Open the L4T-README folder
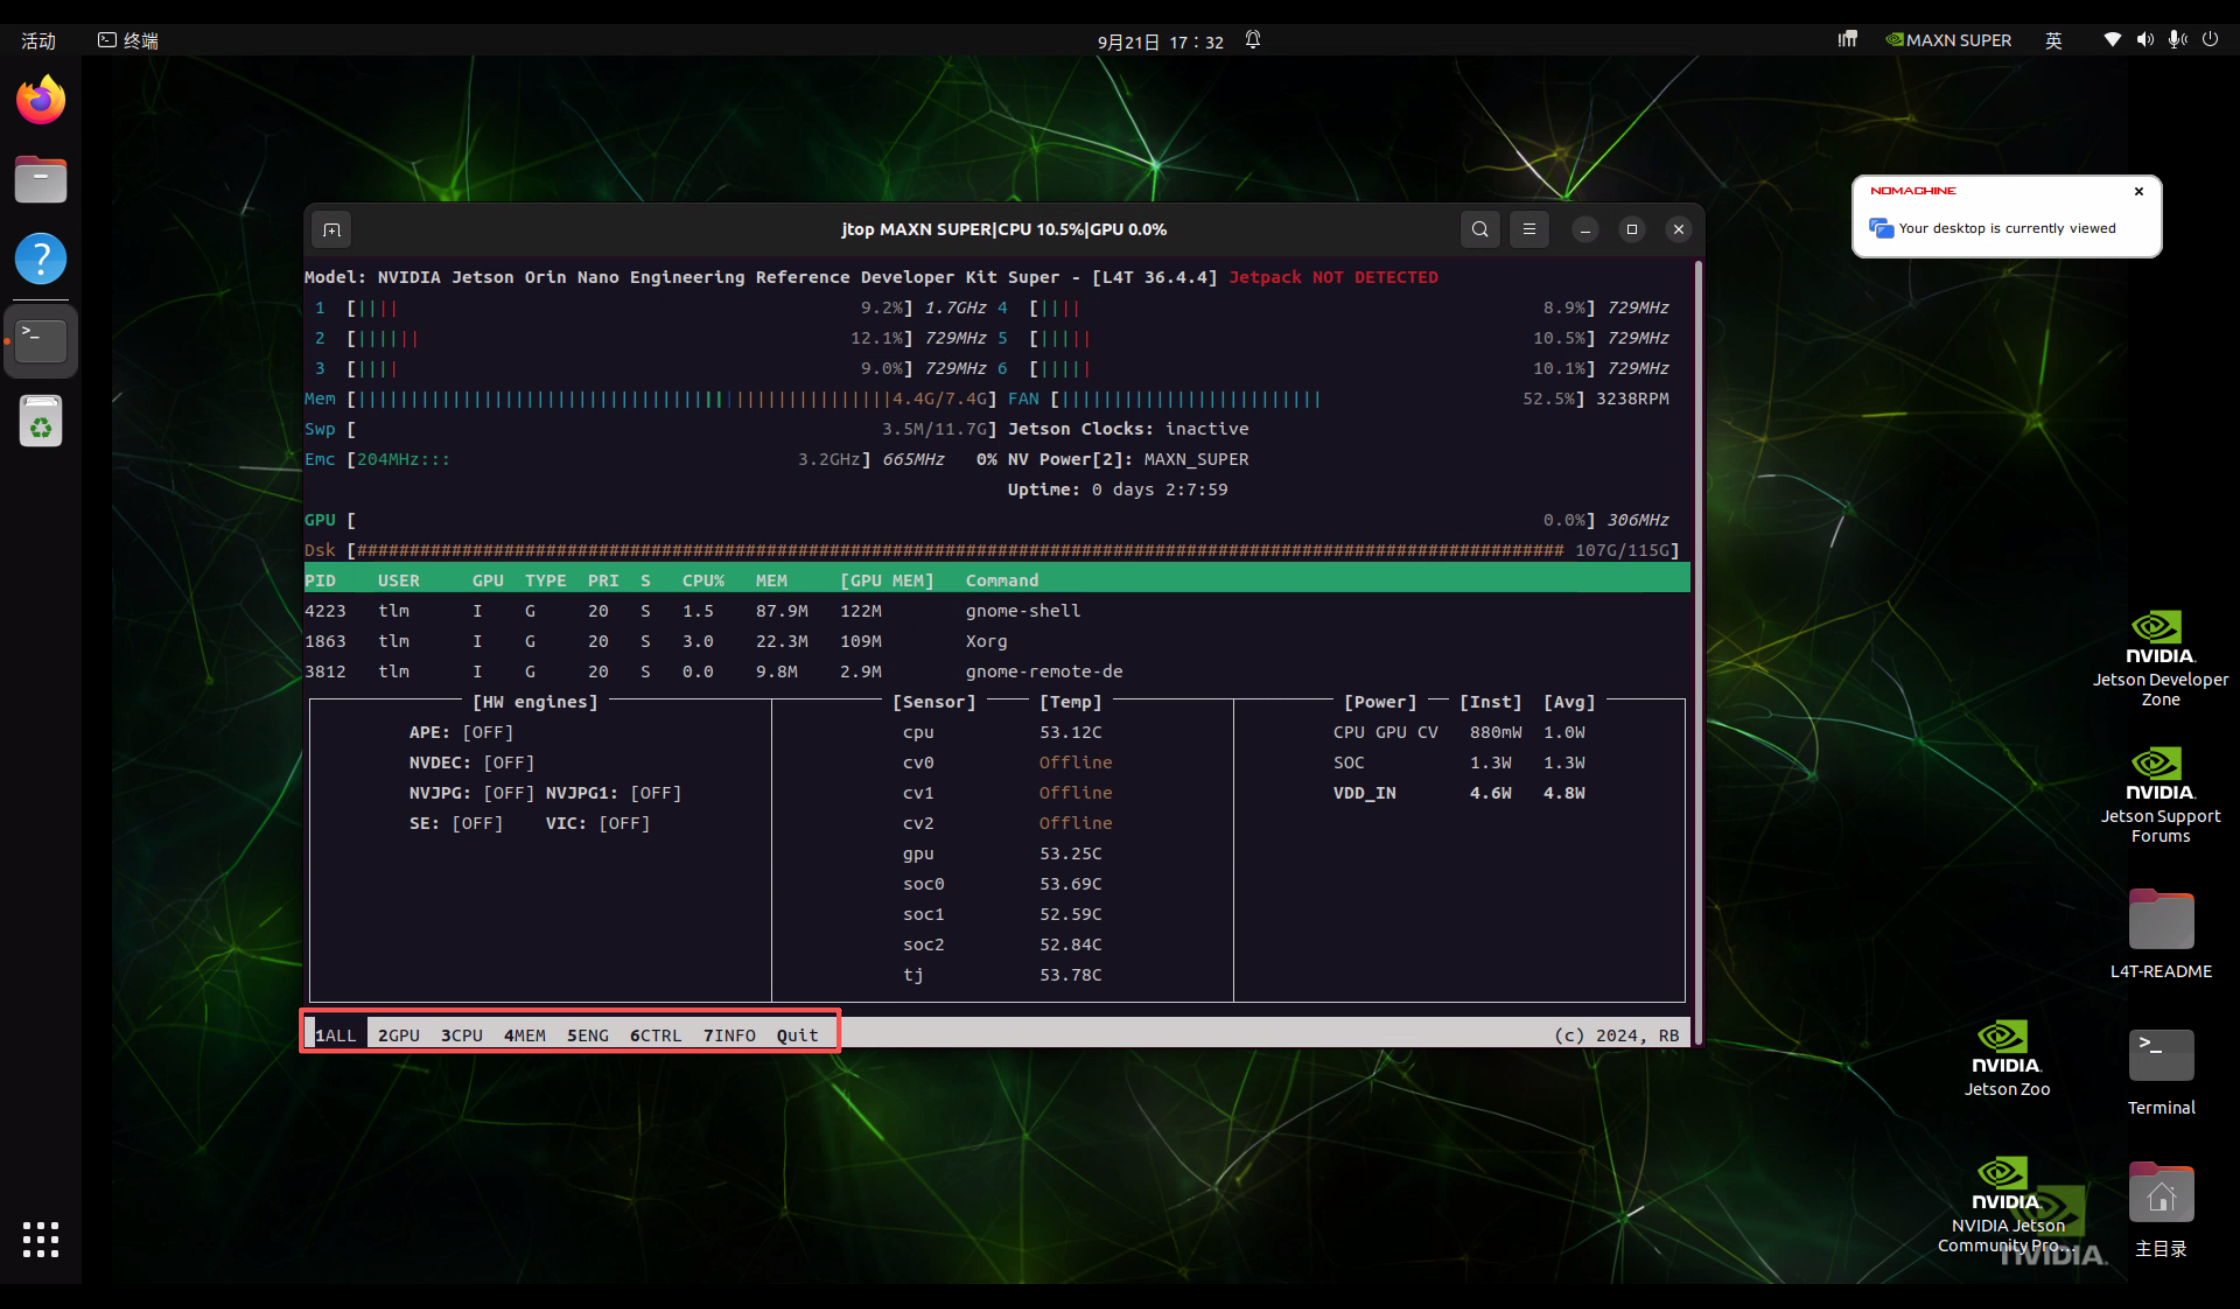 pyautogui.click(x=2160, y=933)
